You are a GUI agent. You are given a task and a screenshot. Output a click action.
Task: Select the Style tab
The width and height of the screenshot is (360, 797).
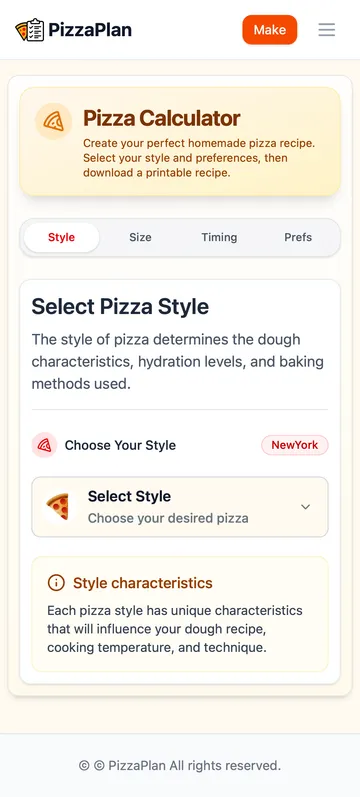(62, 237)
